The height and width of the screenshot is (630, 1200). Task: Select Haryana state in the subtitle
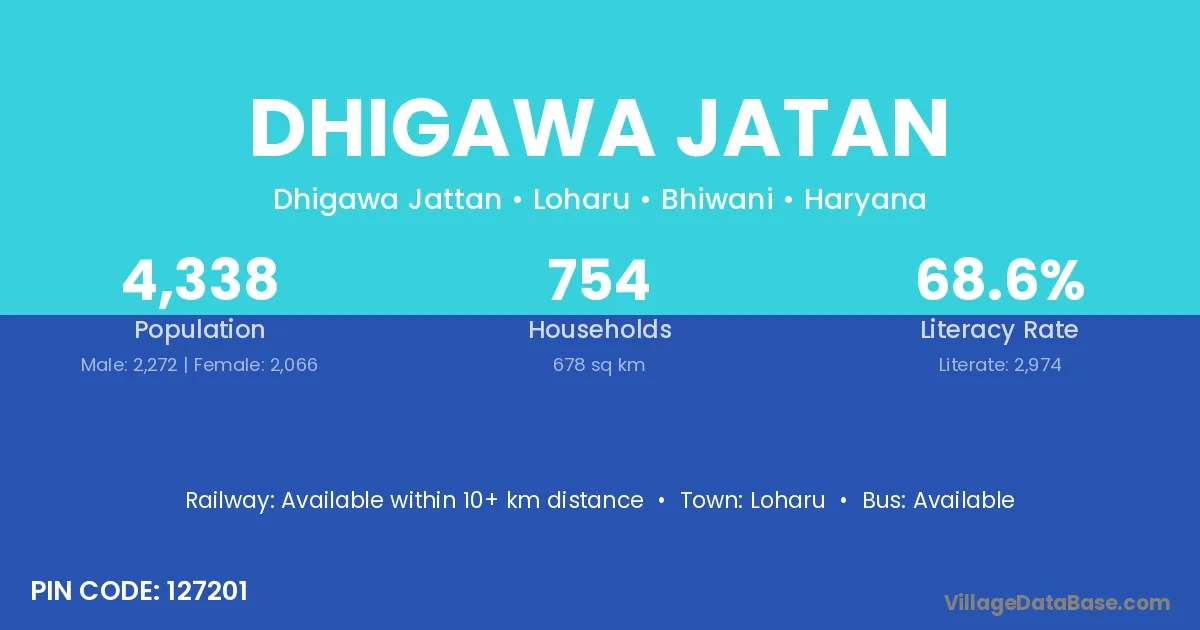(865, 200)
